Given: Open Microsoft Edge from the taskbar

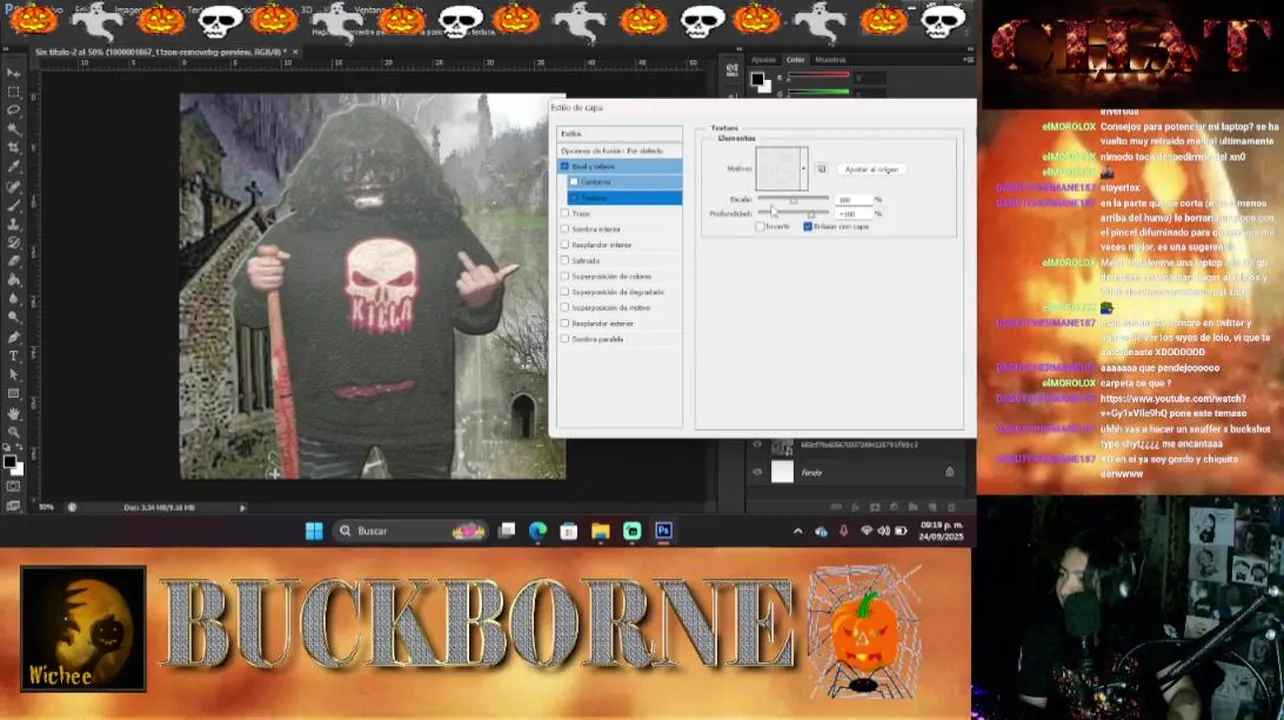Looking at the screenshot, I should pyautogui.click(x=538, y=531).
